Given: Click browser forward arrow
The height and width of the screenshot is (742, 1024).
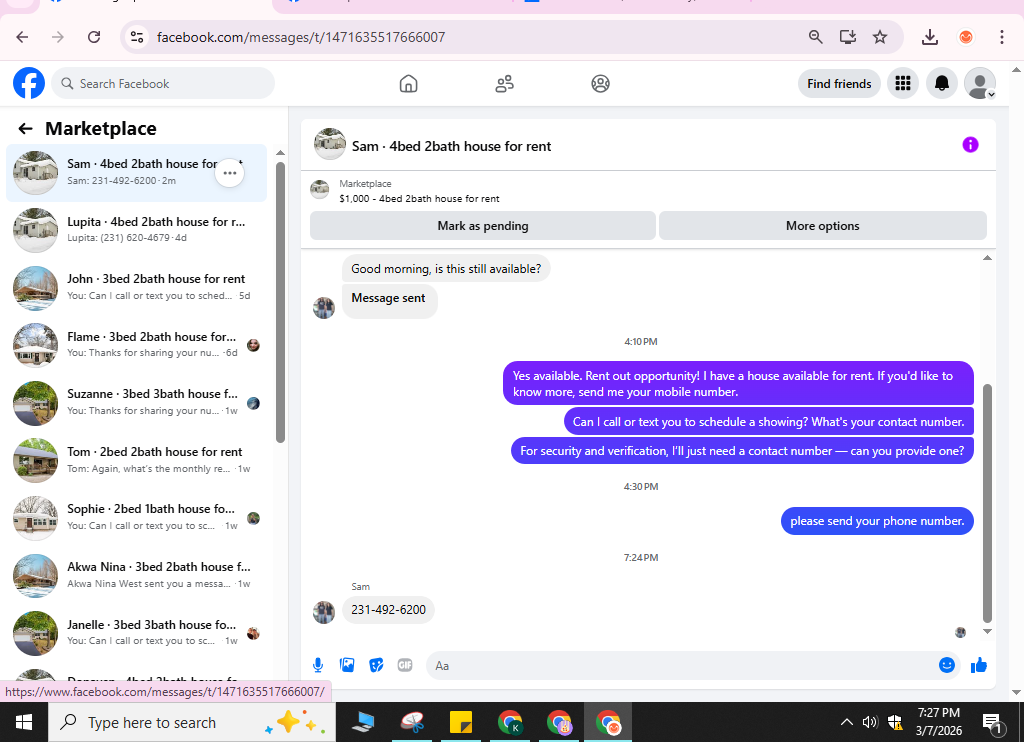Looking at the screenshot, I should 58,37.
